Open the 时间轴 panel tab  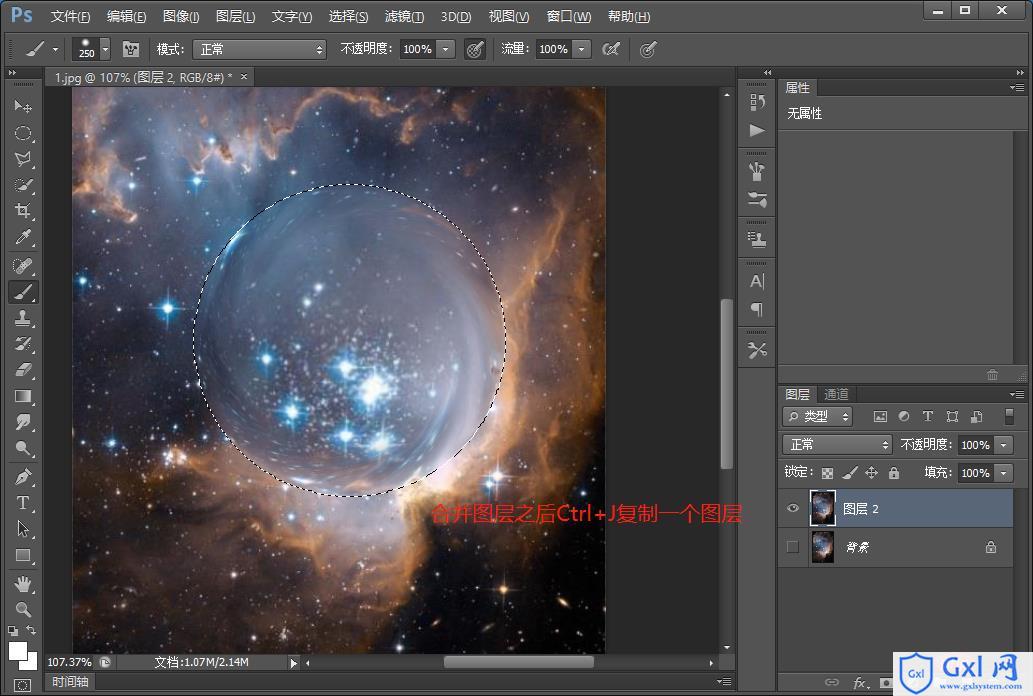pos(70,682)
